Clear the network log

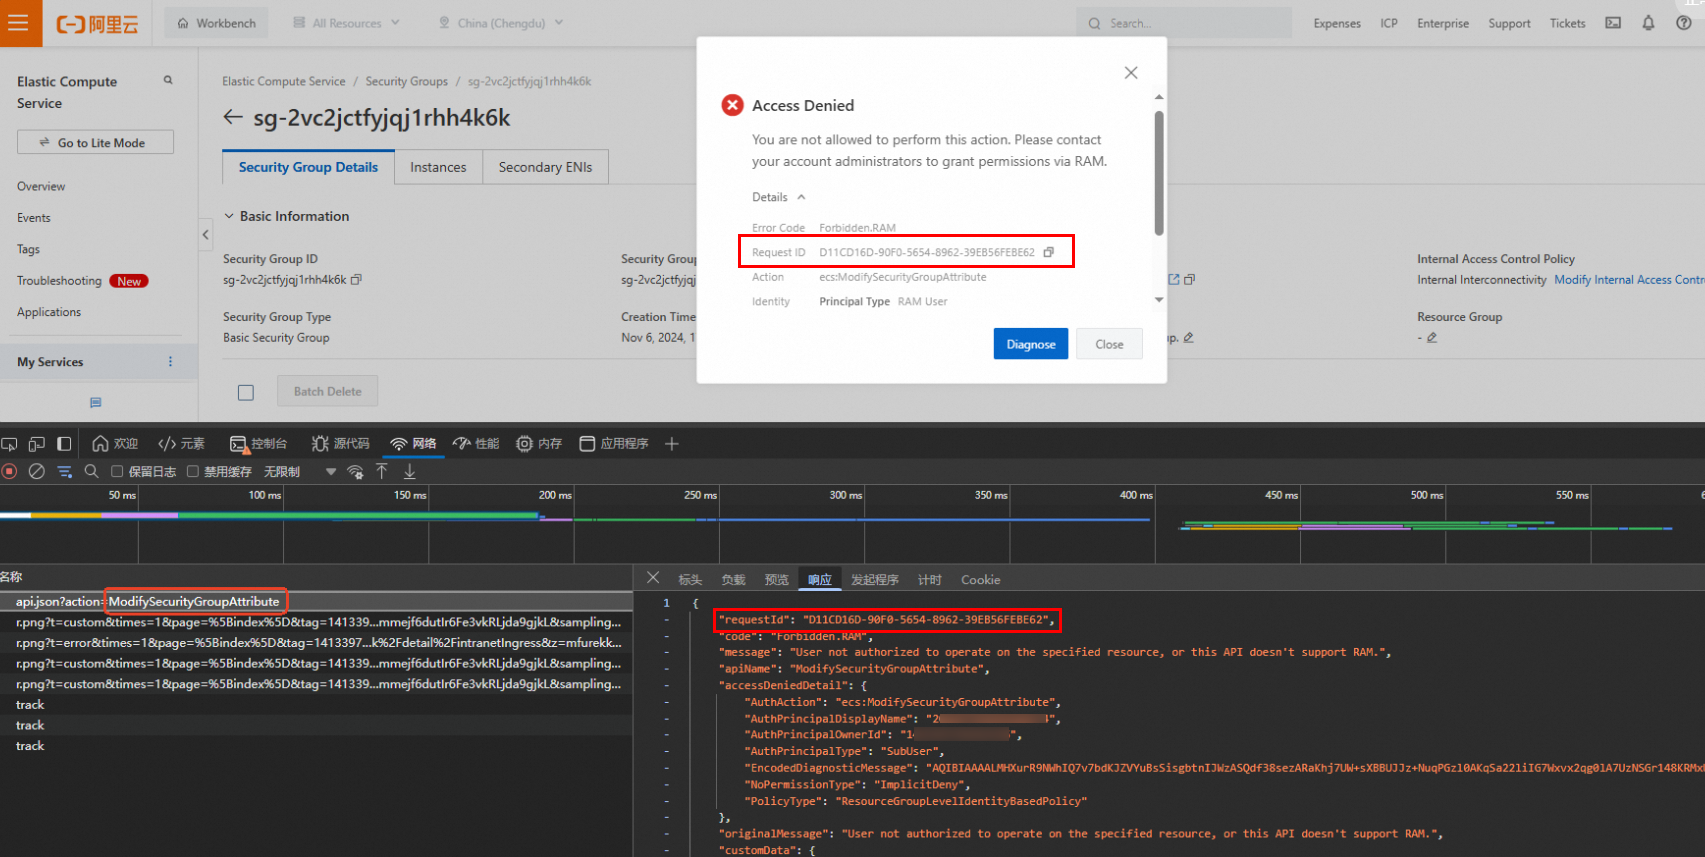tap(37, 471)
